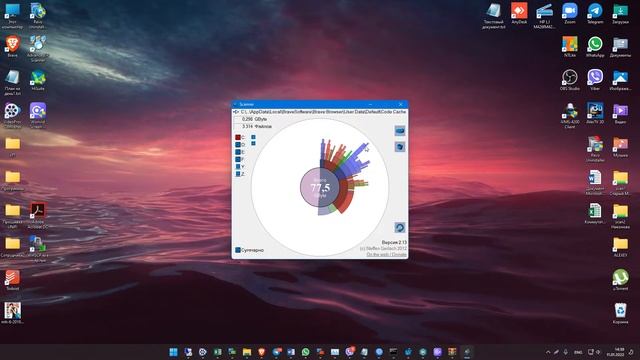Open Adobe Acrobat desktop shortcut

tap(38, 216)
